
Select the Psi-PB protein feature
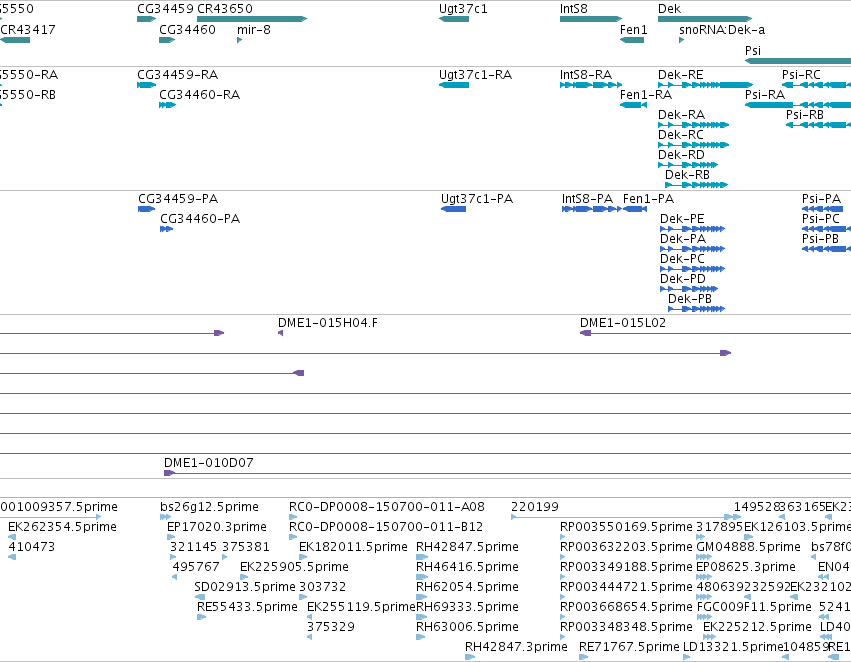(x=826, y=249)
